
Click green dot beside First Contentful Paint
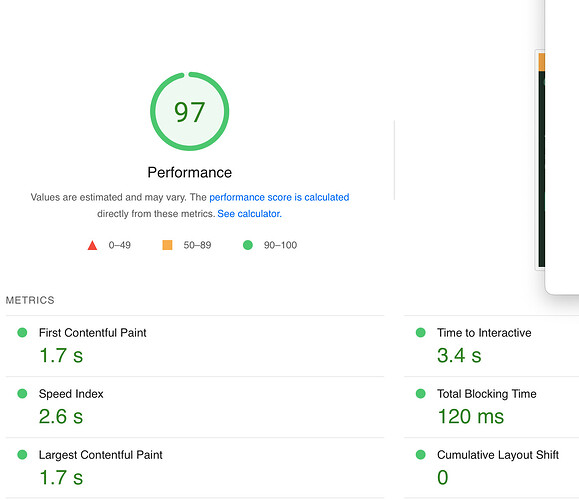[x=22, y=332]
